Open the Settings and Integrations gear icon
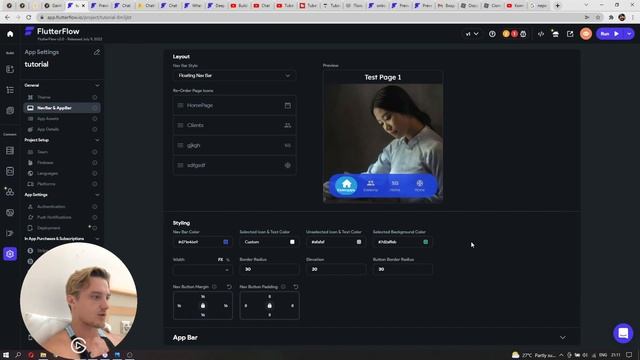The height and width of the screenshot is (360, 640). 10,253
